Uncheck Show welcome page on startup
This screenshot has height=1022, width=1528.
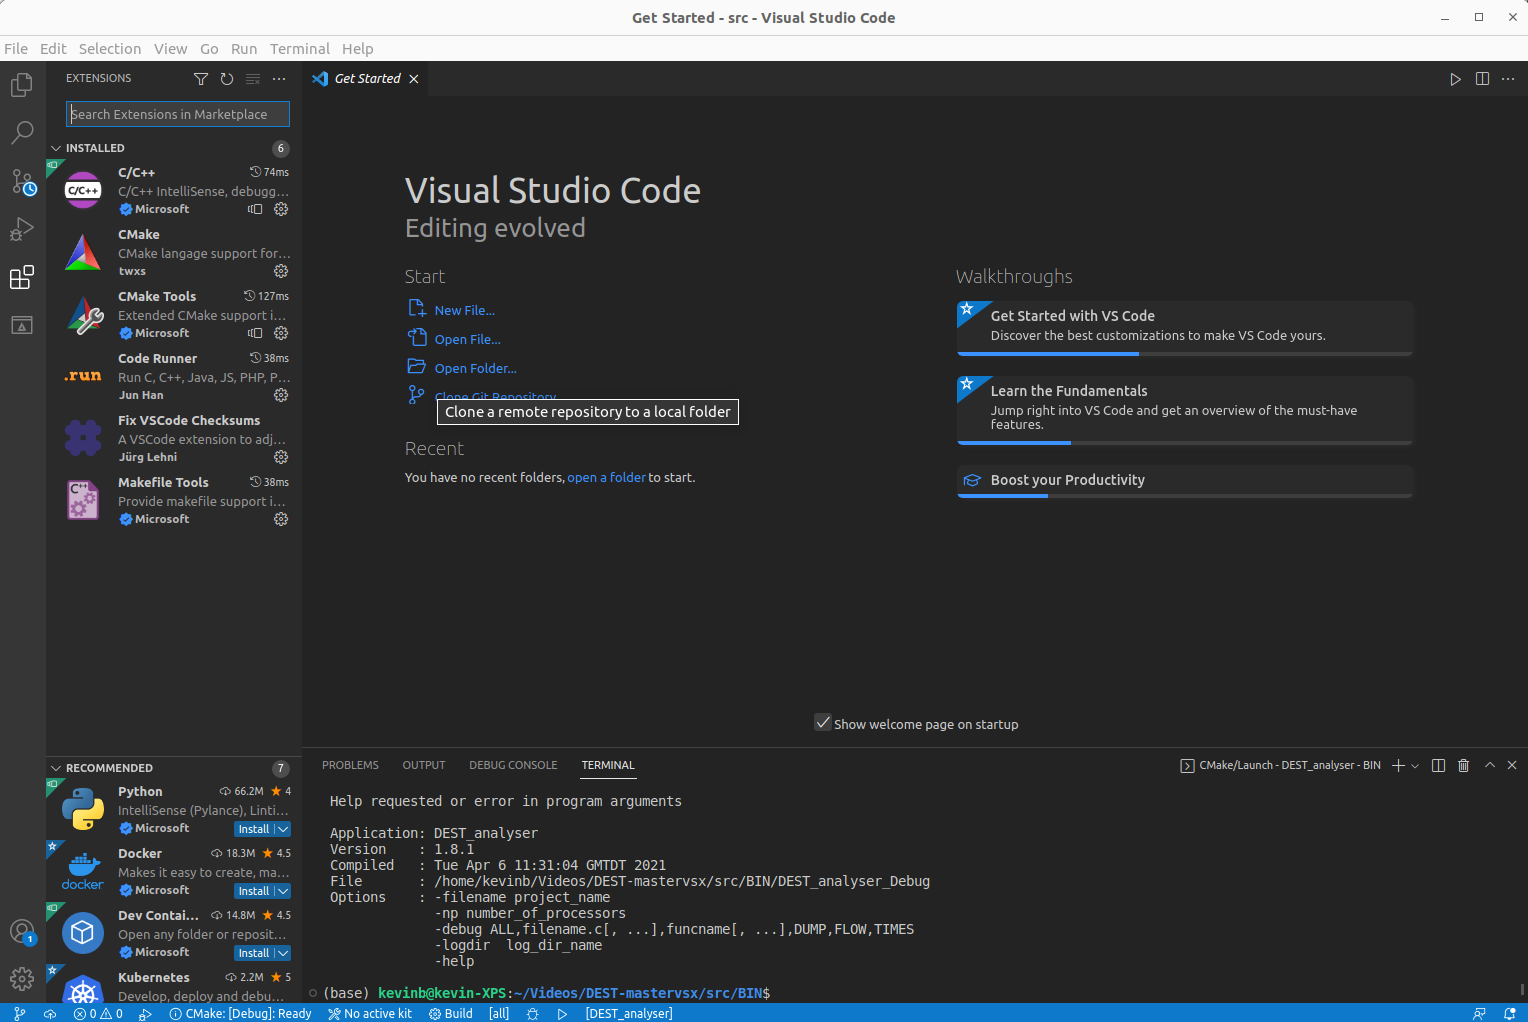823,722
